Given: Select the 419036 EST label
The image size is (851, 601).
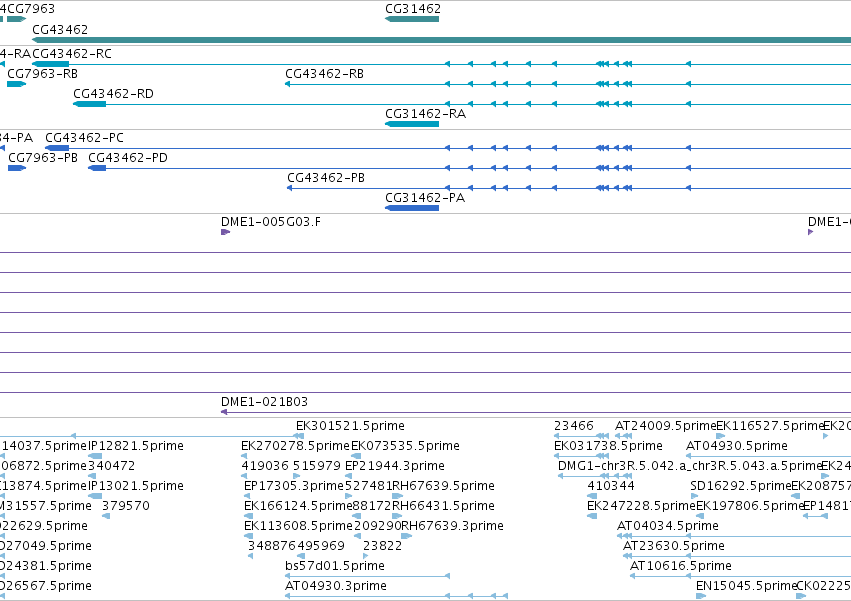Looking at the screenshot, I should 265,466.
